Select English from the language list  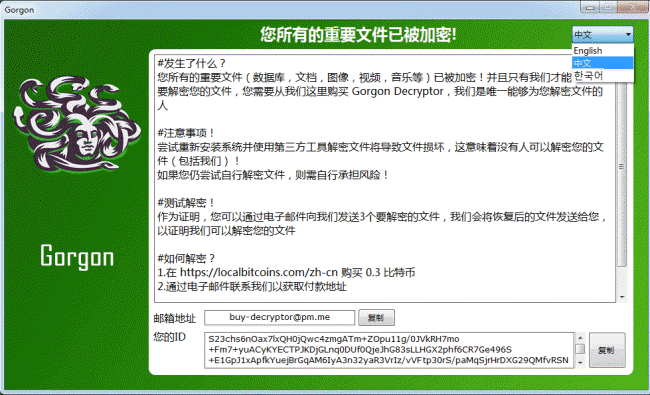[x=602, y=51]
